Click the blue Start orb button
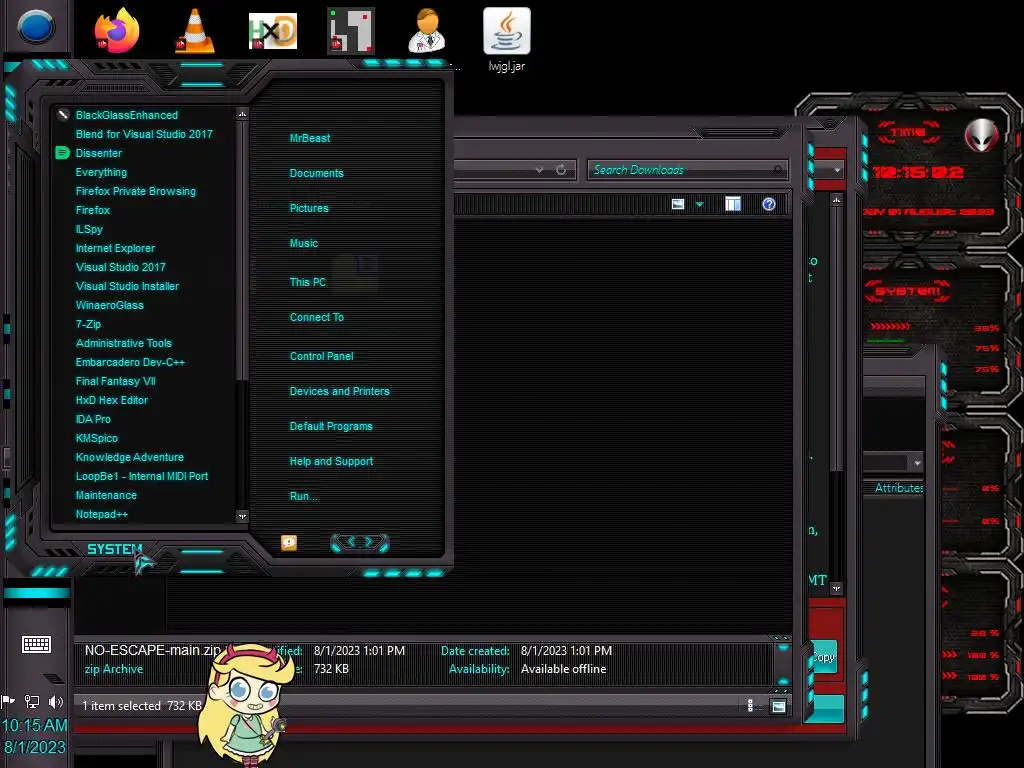This screenshot has height=768, width=1024. click(x=36, y=27)
